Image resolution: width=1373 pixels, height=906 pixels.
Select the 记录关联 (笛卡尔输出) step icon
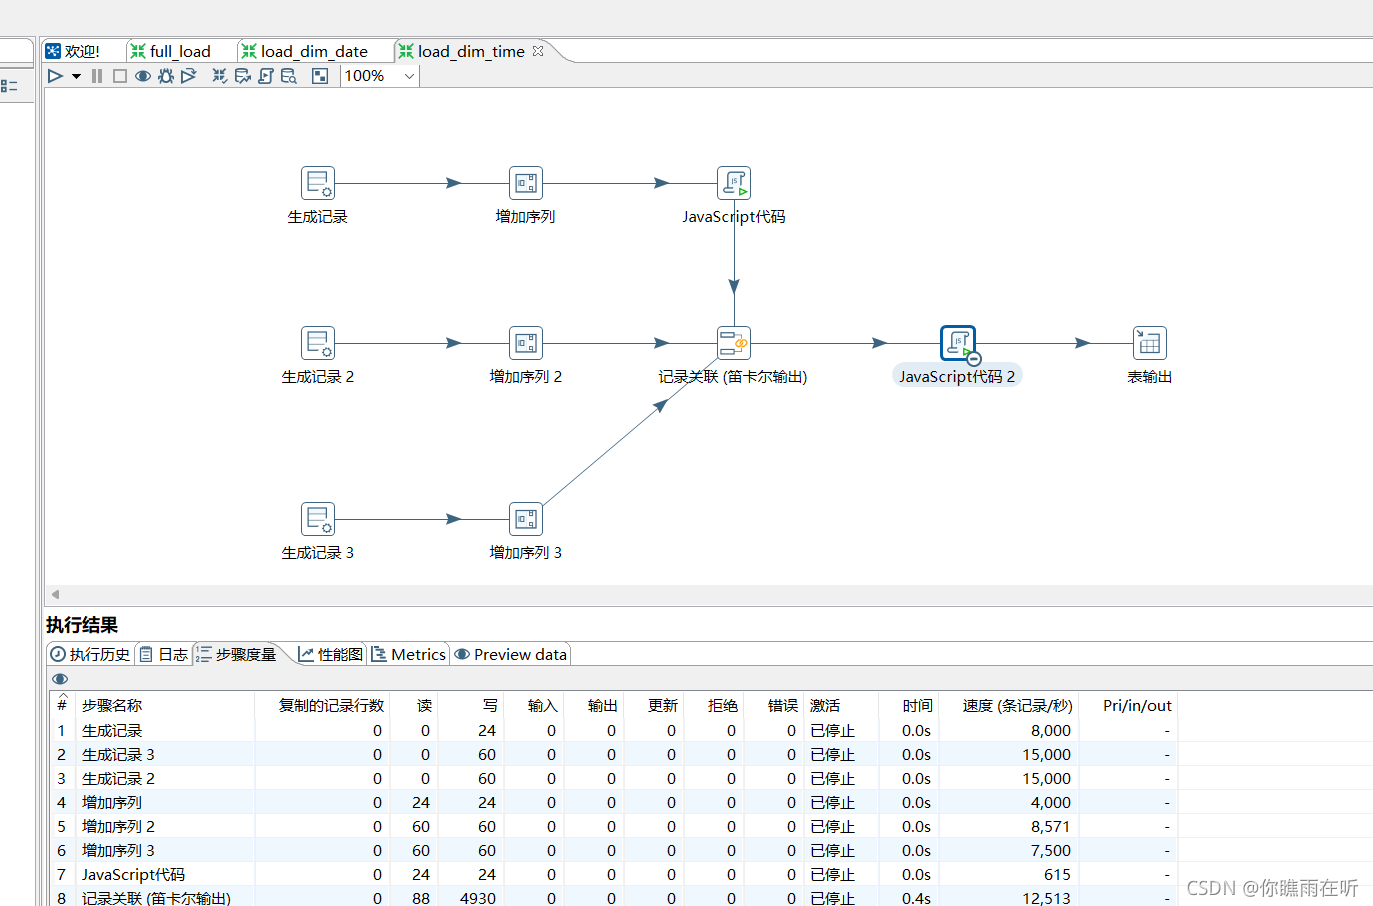point(734,343)
